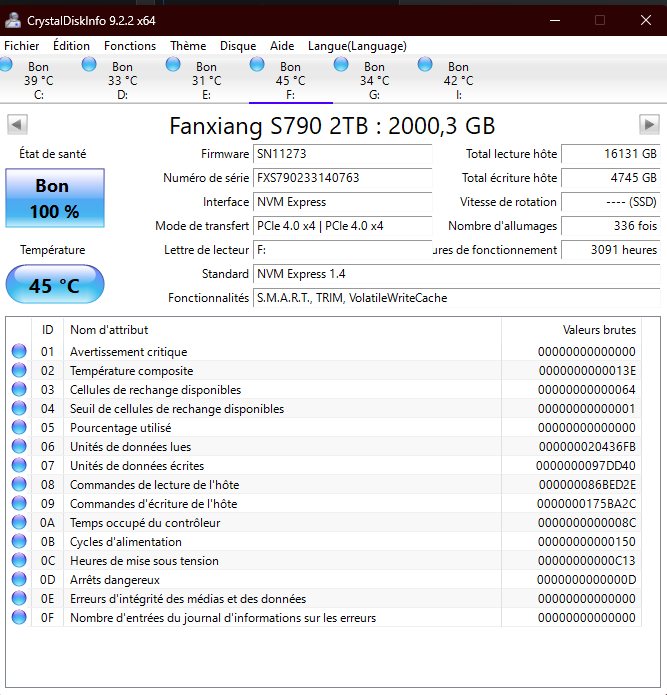Click the Mode de transfert field

coord(343,226)
